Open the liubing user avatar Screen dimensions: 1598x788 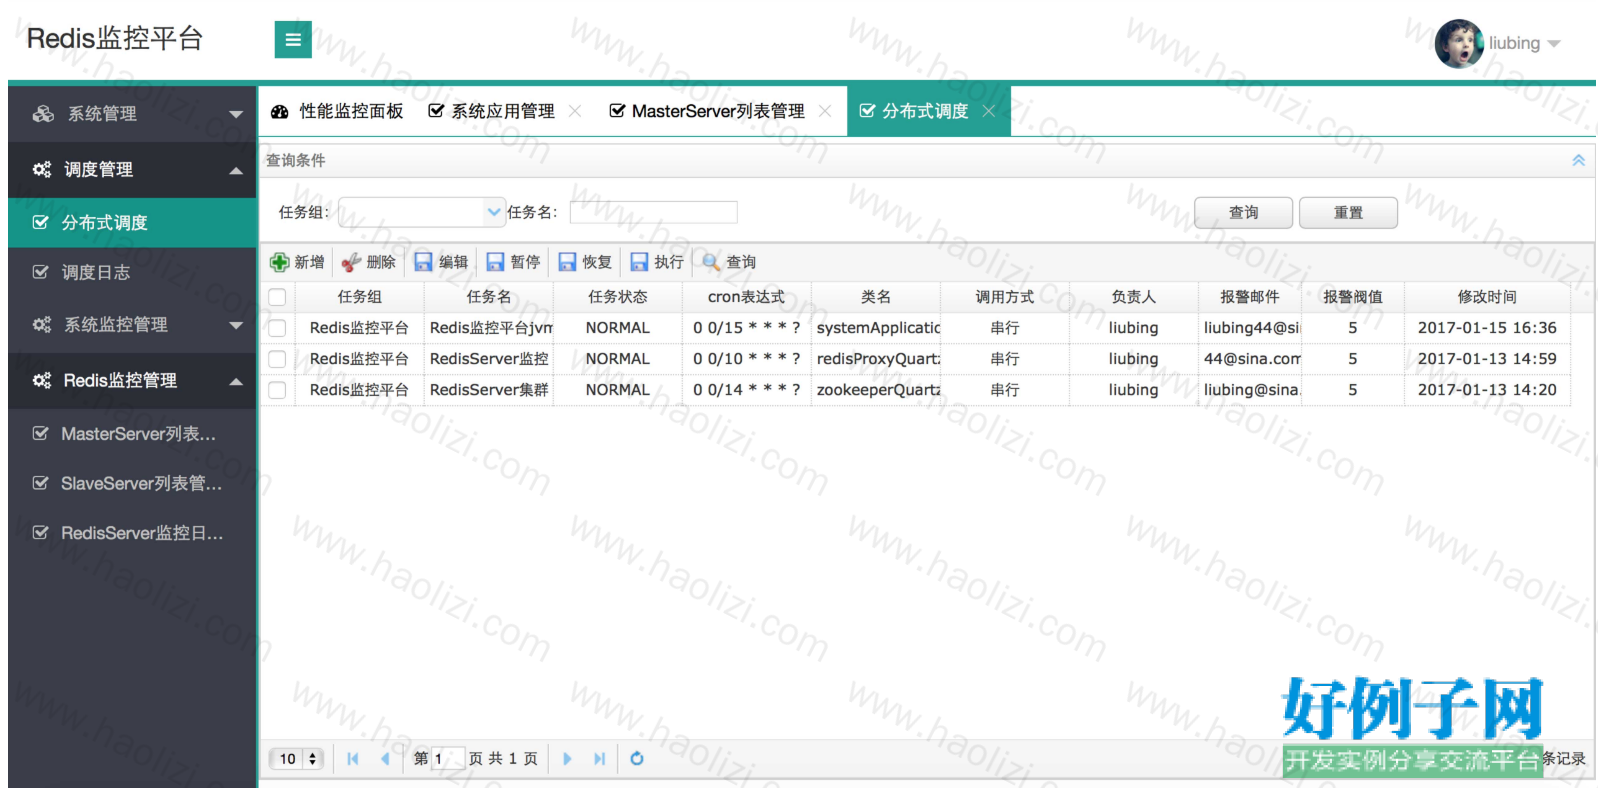tap(1459, 43)
